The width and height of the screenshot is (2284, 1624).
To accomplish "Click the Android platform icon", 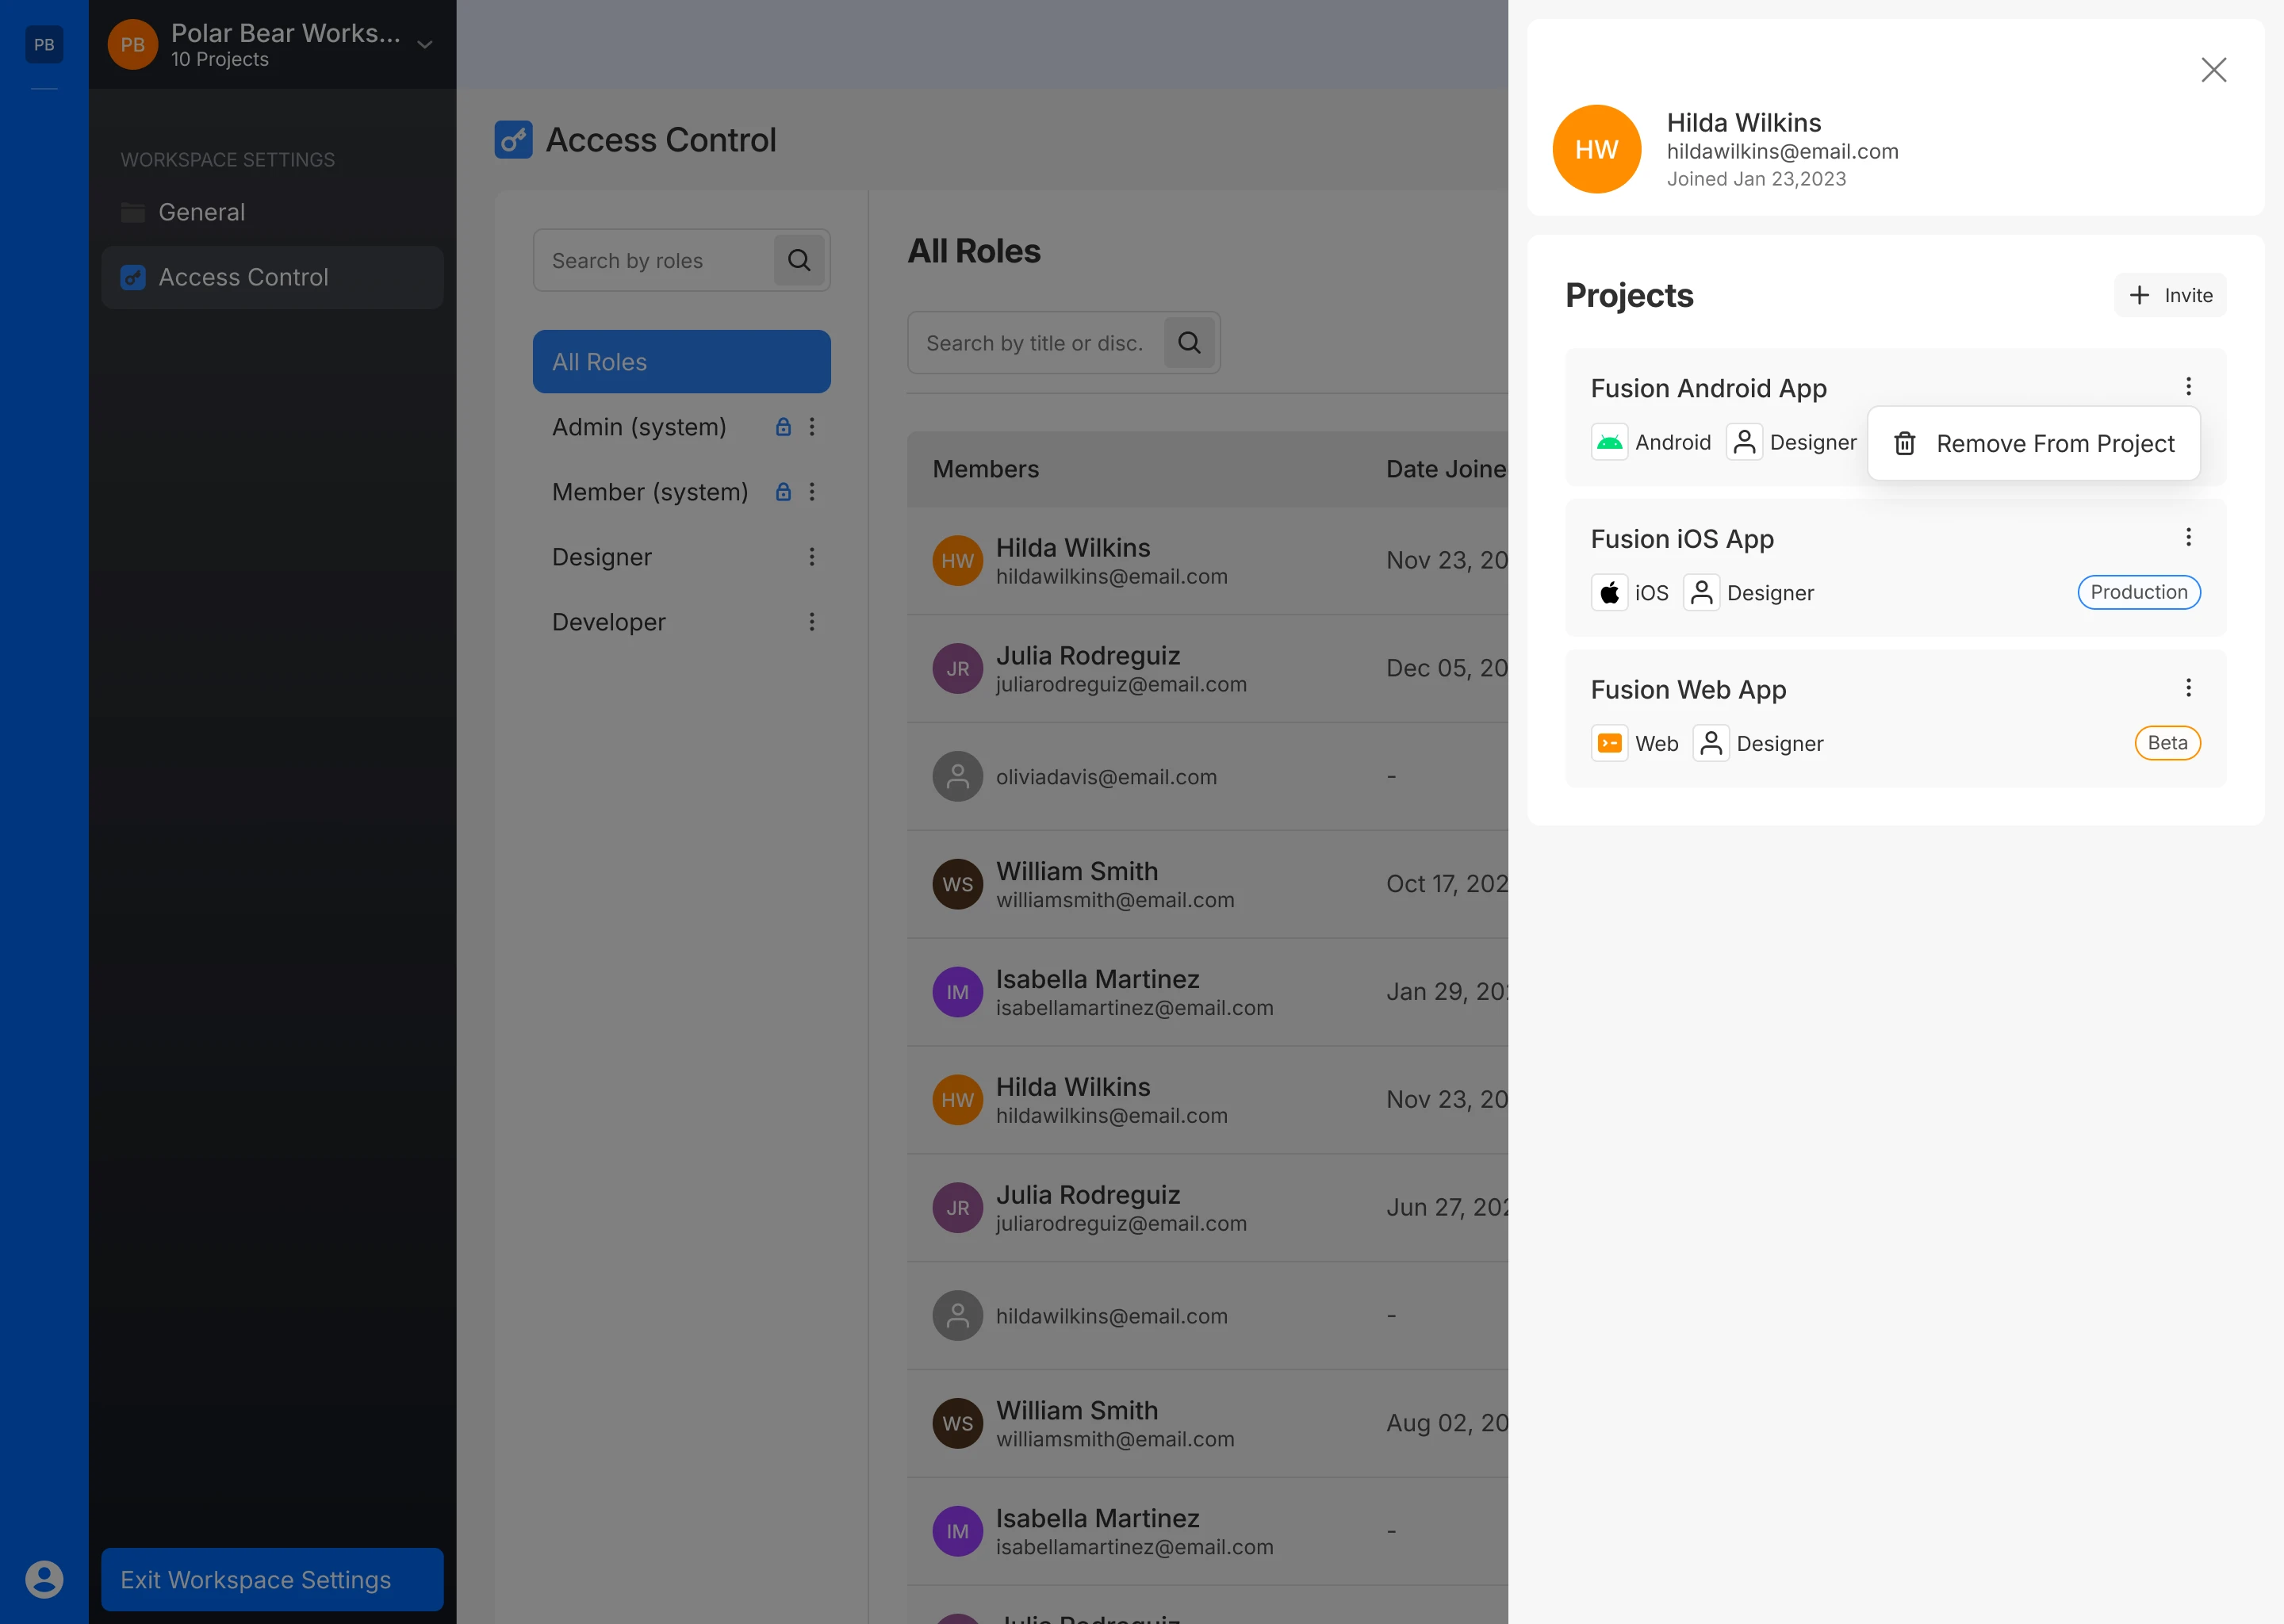I will [x=1609, y=442].
